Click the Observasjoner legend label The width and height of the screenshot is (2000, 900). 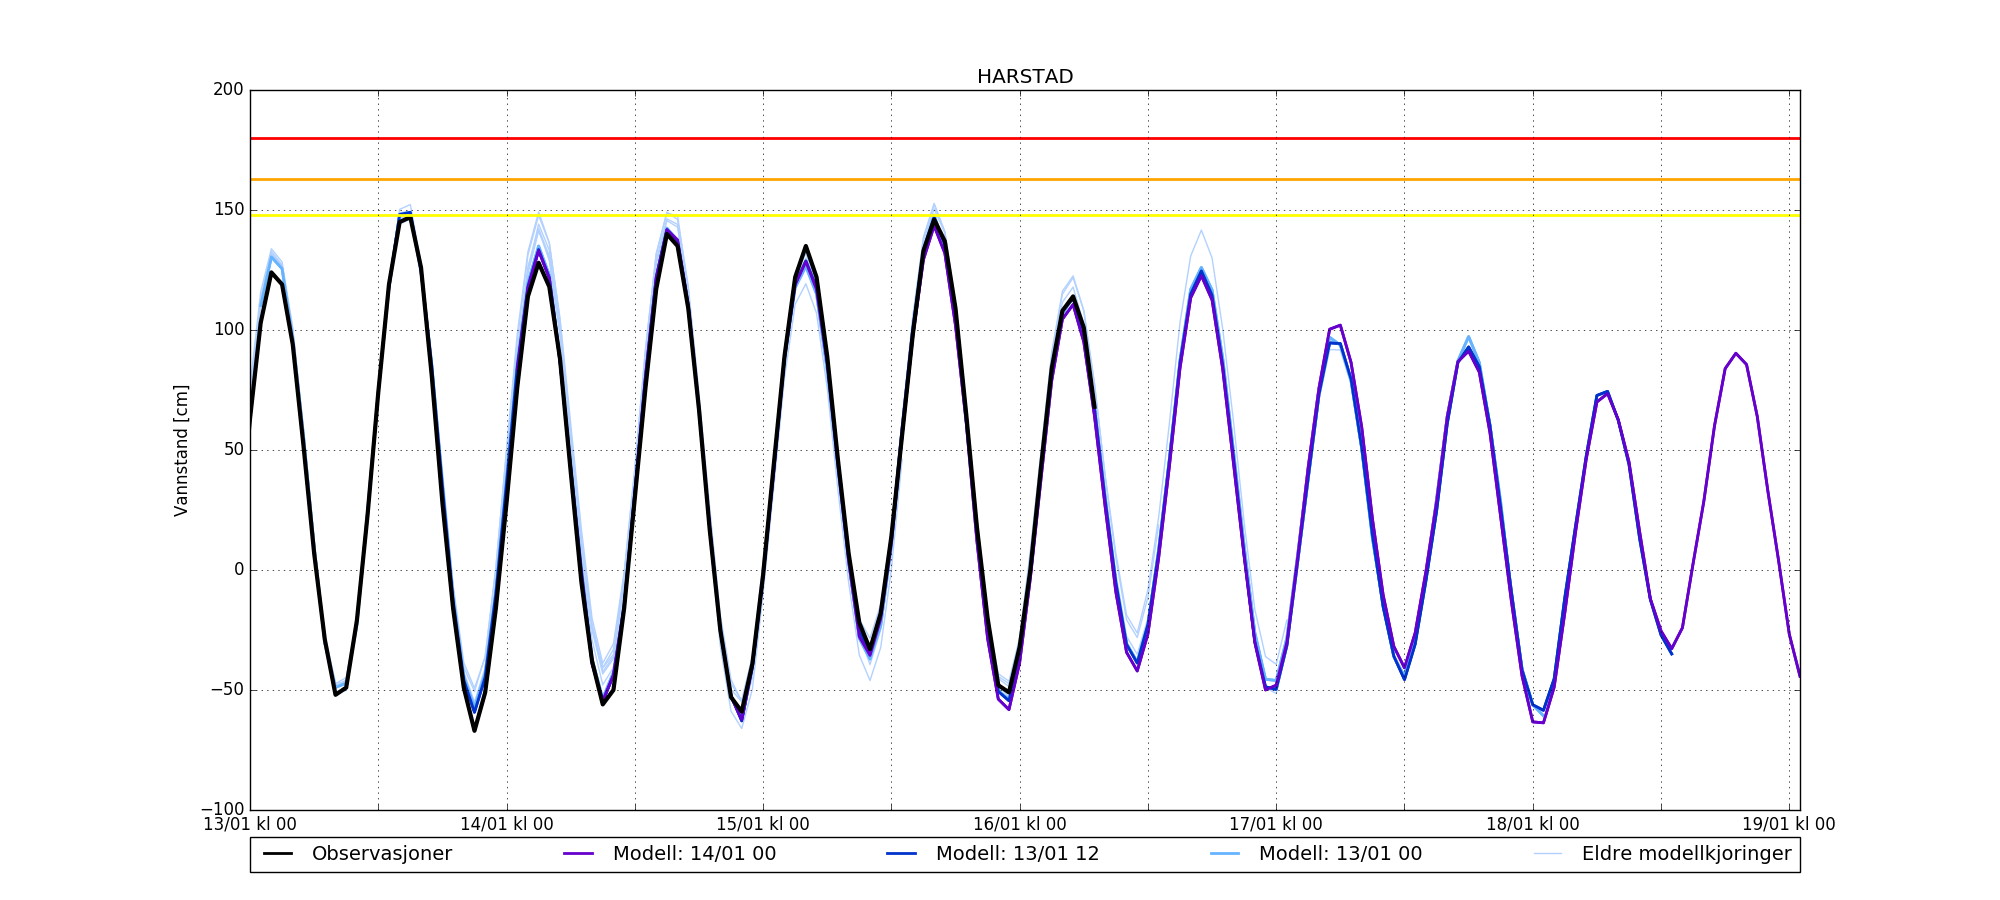pyautogui.click(x=382, y=854)
